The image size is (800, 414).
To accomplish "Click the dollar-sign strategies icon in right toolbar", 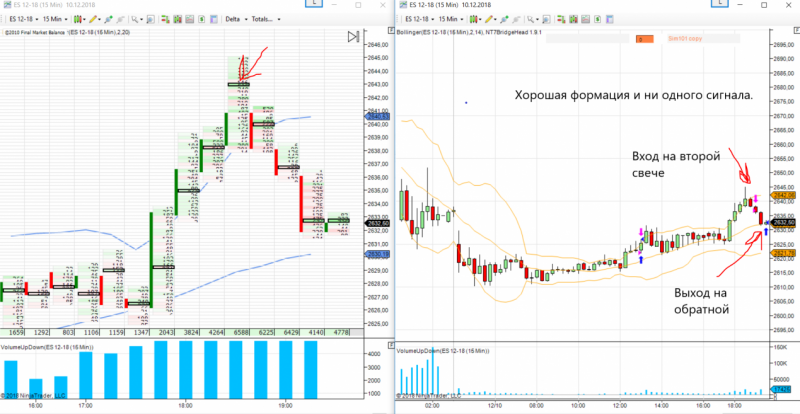I will (x=597, y=19).
